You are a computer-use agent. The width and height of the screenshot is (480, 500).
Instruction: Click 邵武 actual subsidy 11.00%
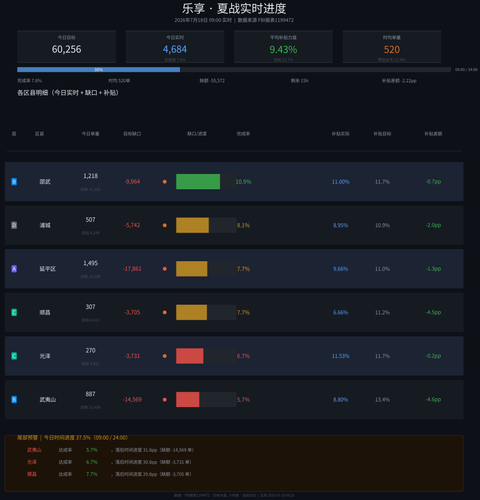[x=340, y=182]
